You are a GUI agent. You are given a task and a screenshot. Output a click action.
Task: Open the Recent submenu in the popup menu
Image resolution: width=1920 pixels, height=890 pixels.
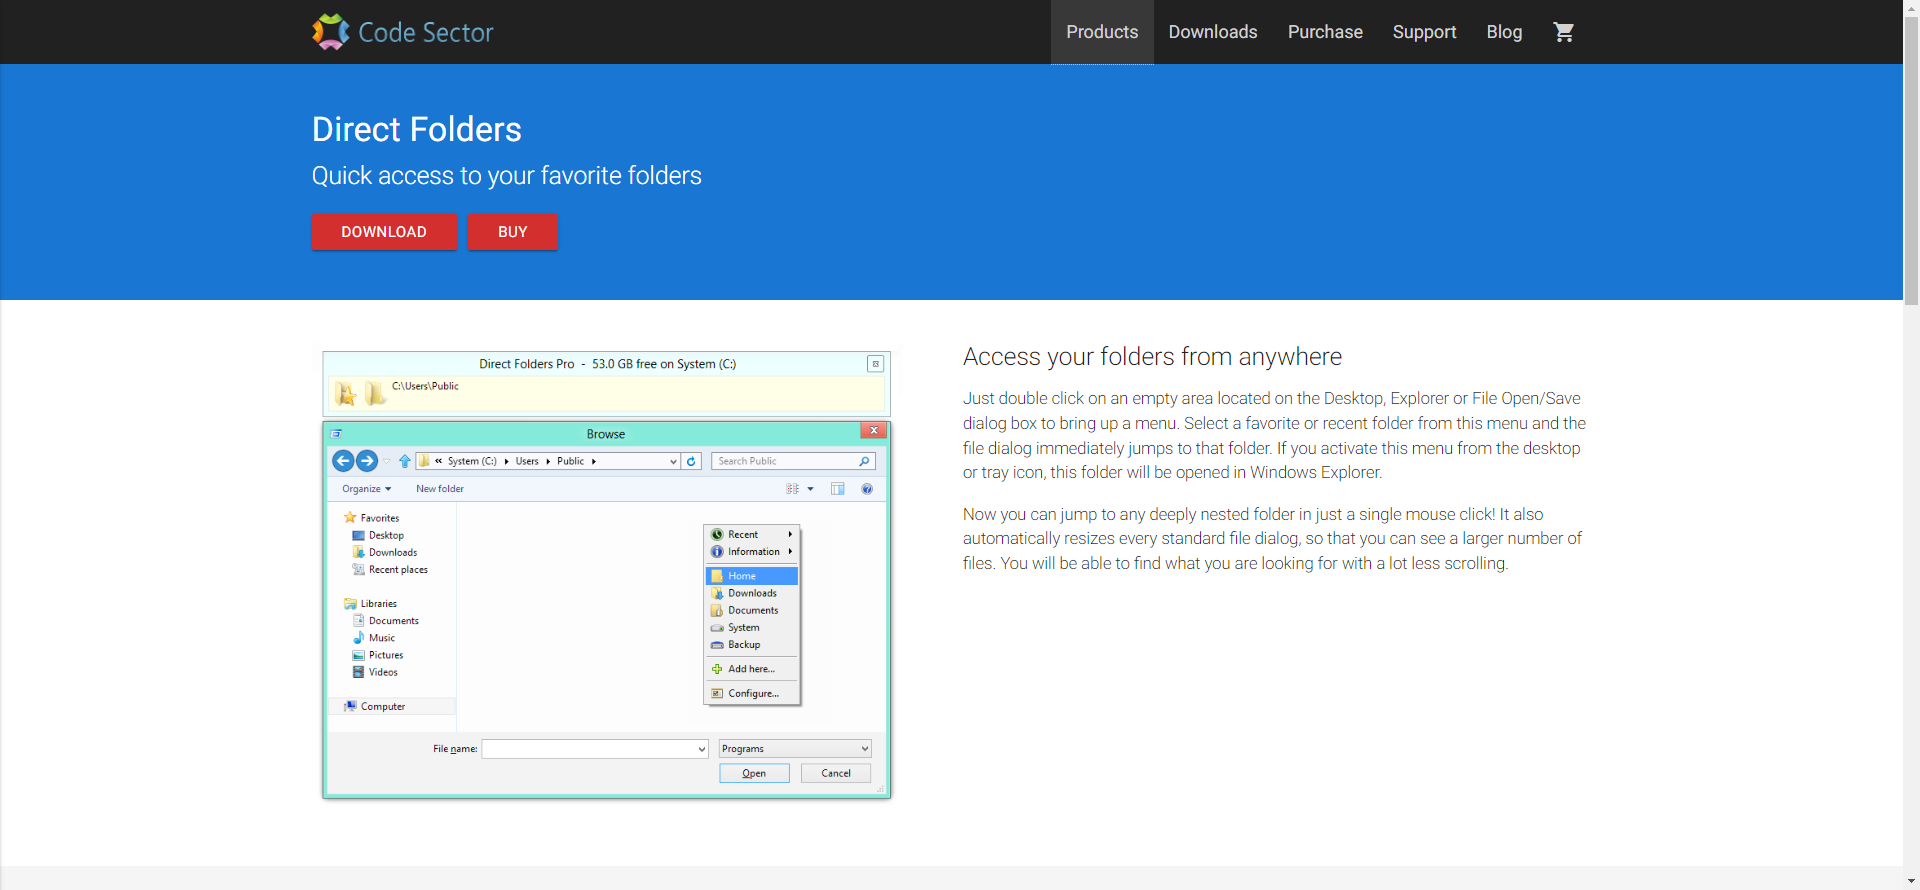click(752, 534)
